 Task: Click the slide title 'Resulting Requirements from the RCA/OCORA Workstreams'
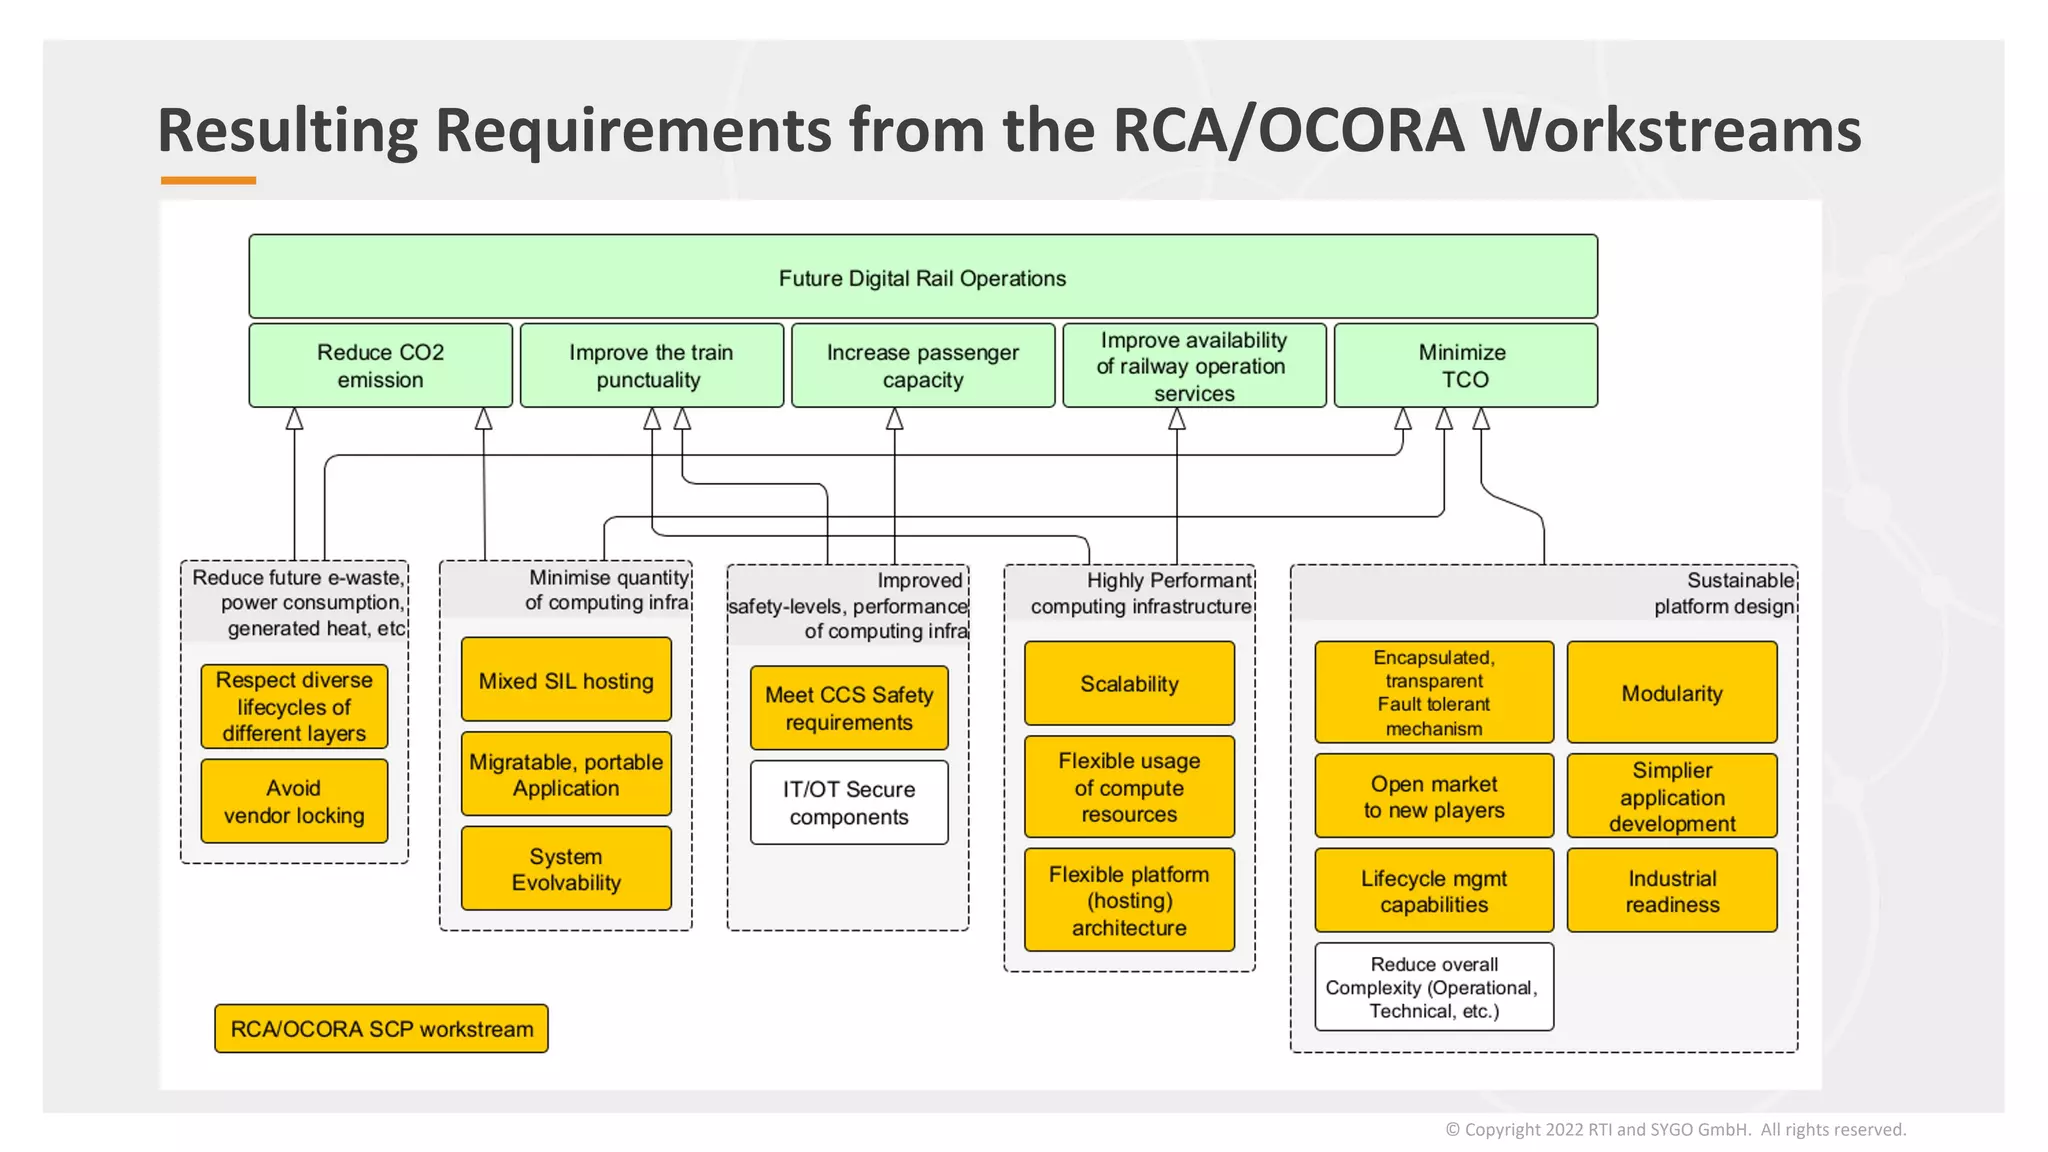coord(1009,130)
